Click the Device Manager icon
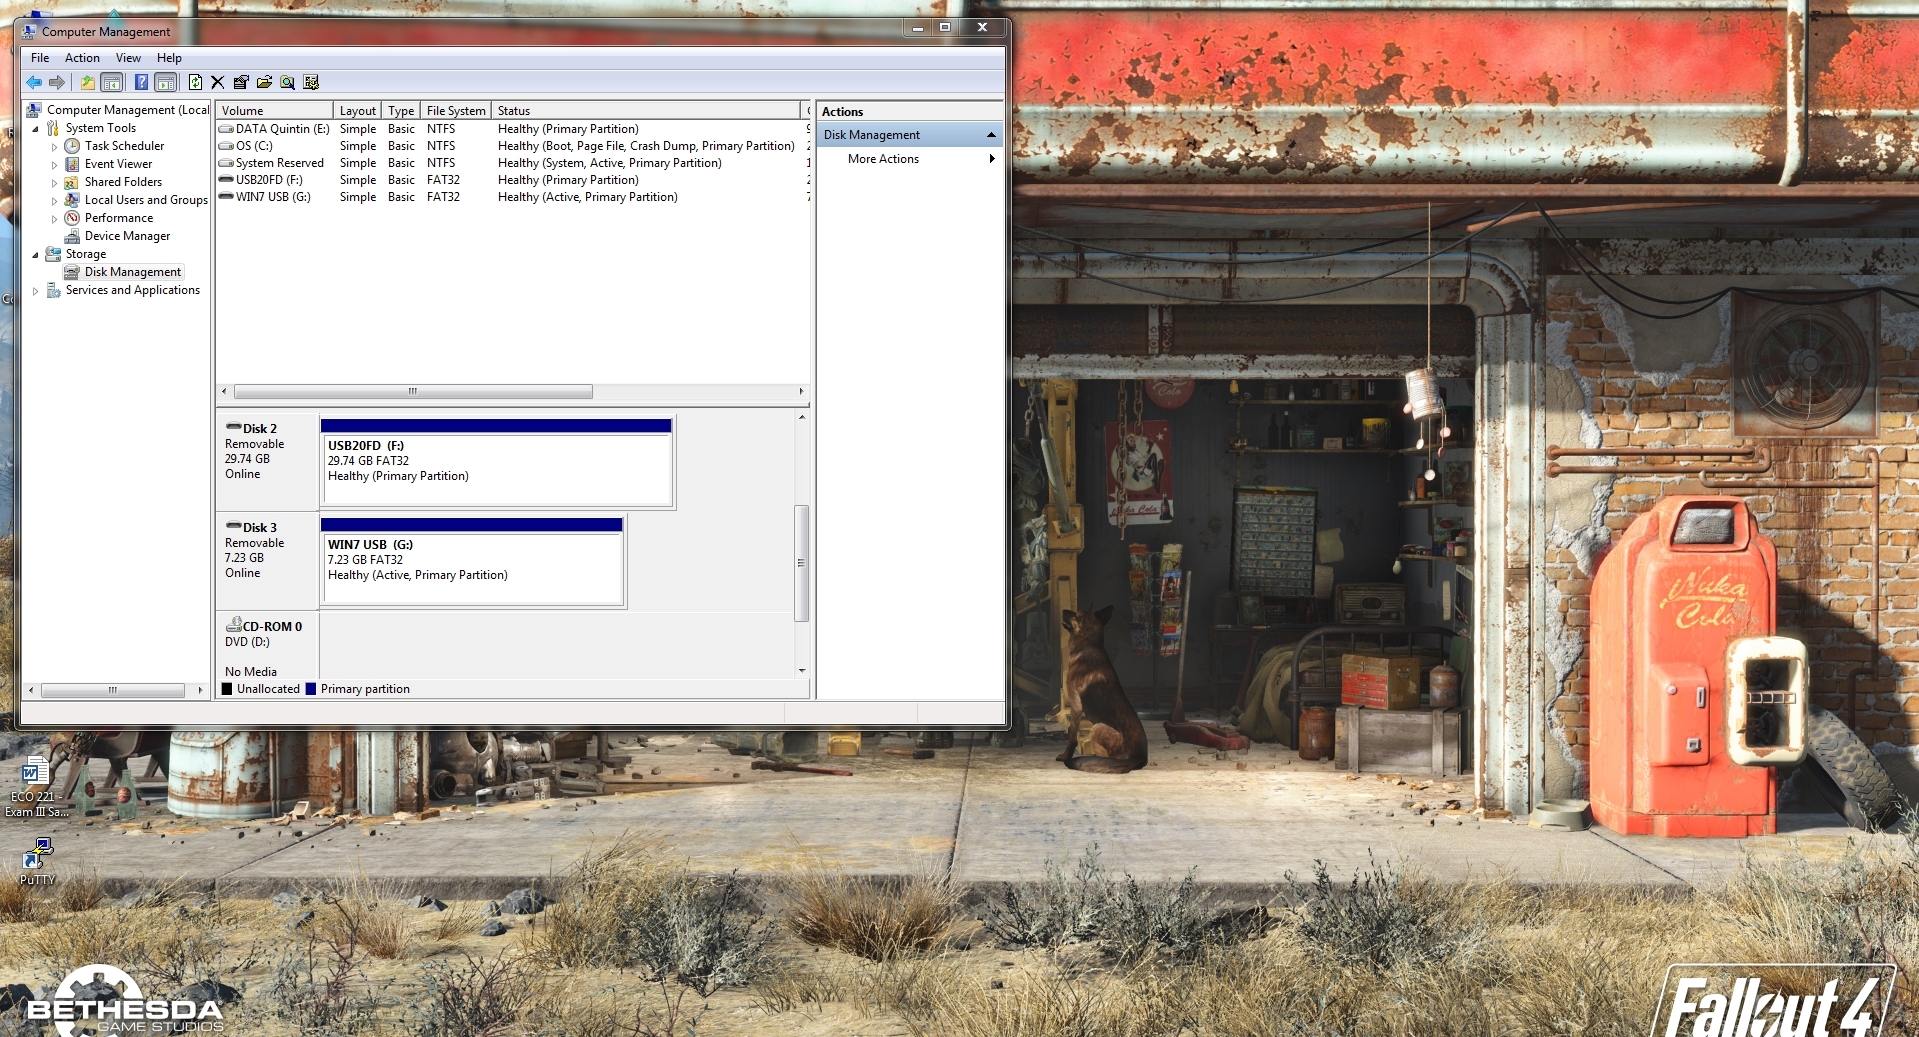This screenshot has height=1037, width=1919. pyautogui.click(x=72, y=236)
